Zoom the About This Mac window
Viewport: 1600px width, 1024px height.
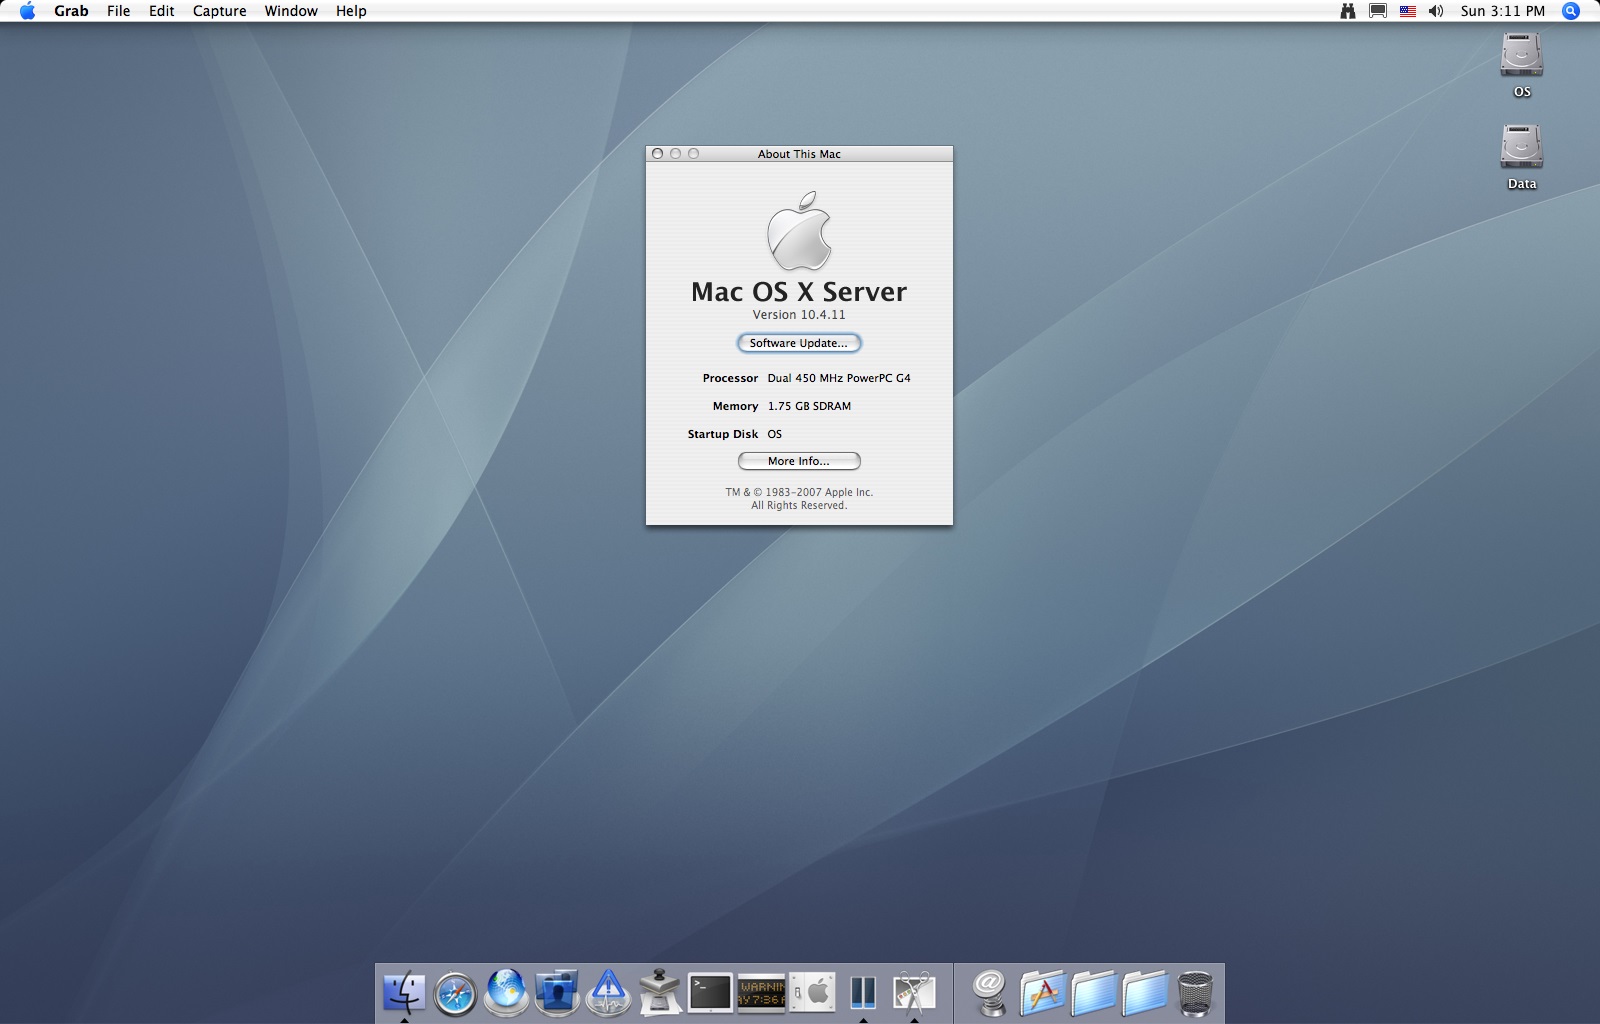(693, 154)
